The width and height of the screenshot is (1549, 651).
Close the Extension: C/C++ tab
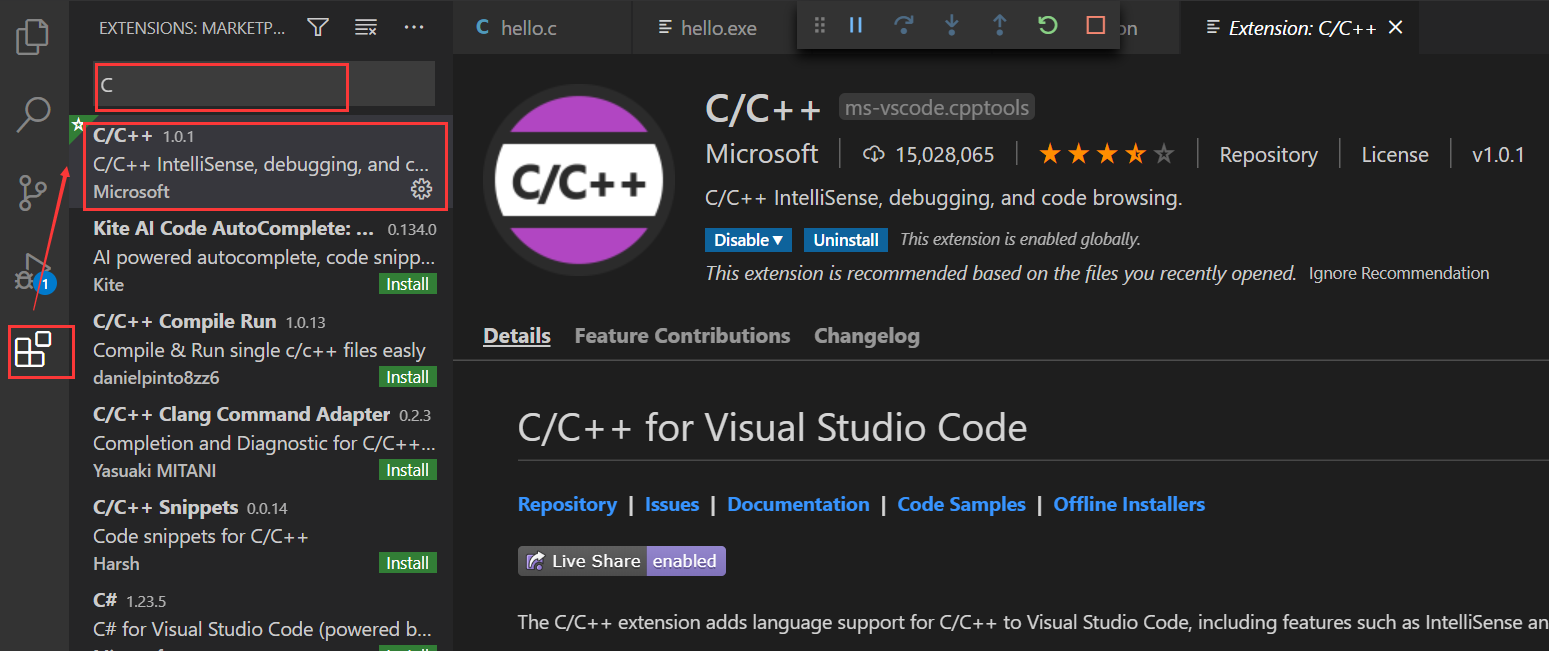click(1396, 28)
